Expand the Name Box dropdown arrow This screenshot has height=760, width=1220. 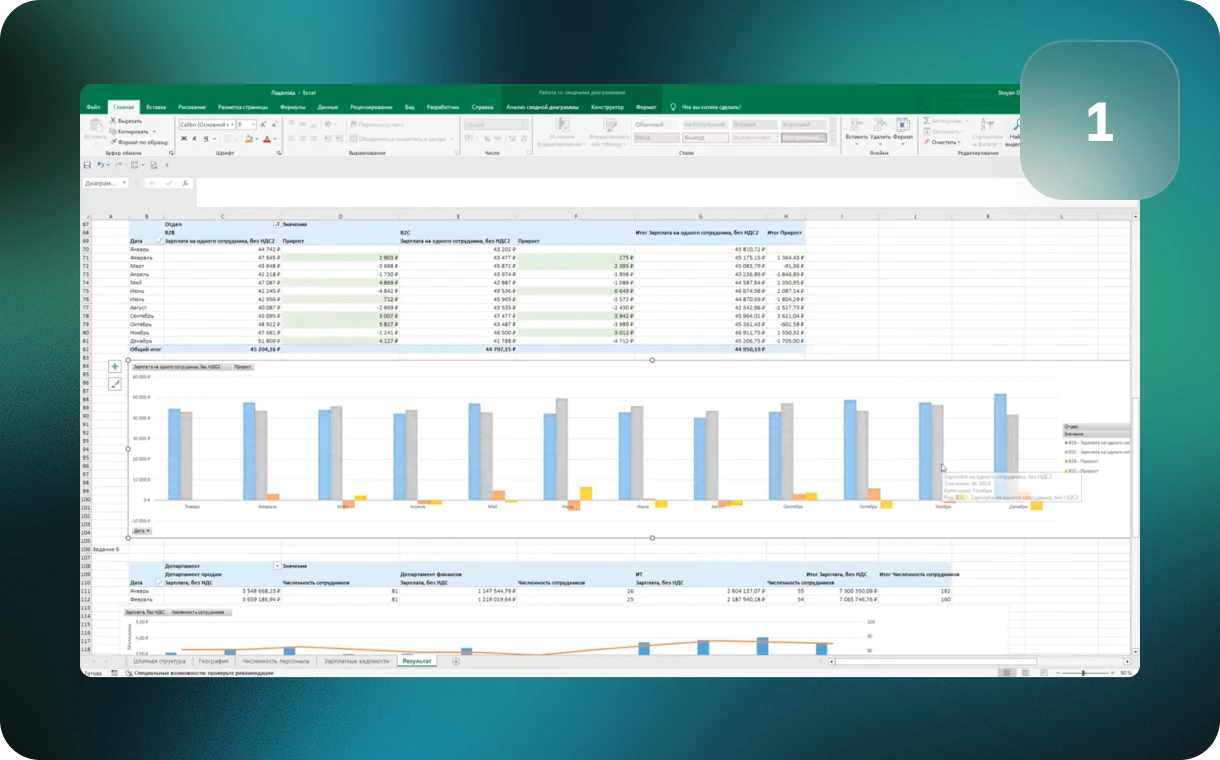(124, 183)
